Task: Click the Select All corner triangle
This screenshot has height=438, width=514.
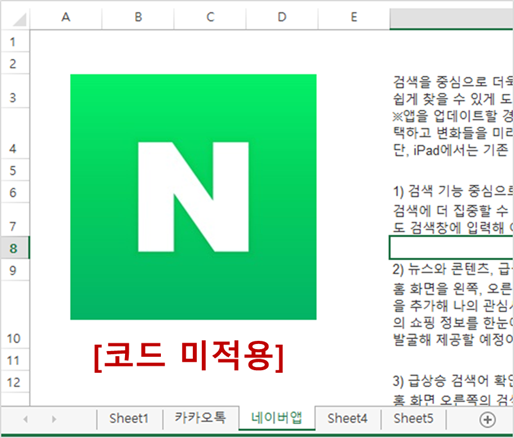Action: (x=20, y=19)
